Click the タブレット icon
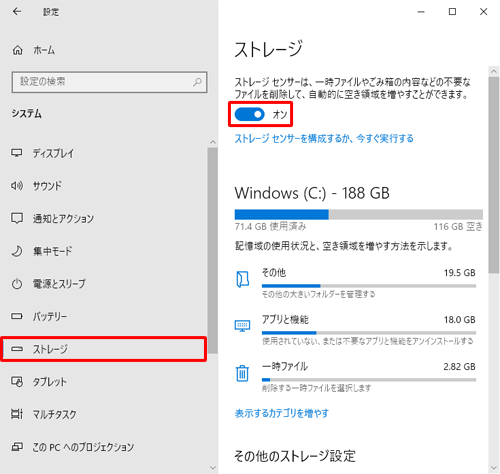This screenshot has width=500, height=474. point(17,381)
